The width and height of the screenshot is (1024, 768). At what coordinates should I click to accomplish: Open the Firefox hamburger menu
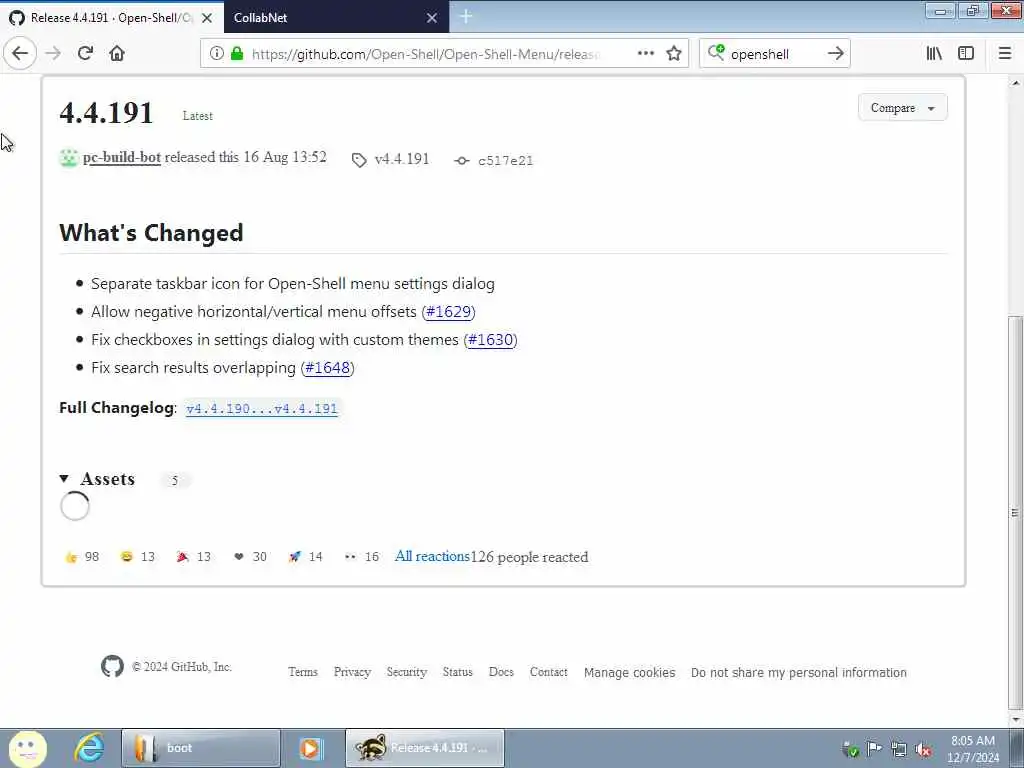pyautogui.click(x=1004, y=54)
